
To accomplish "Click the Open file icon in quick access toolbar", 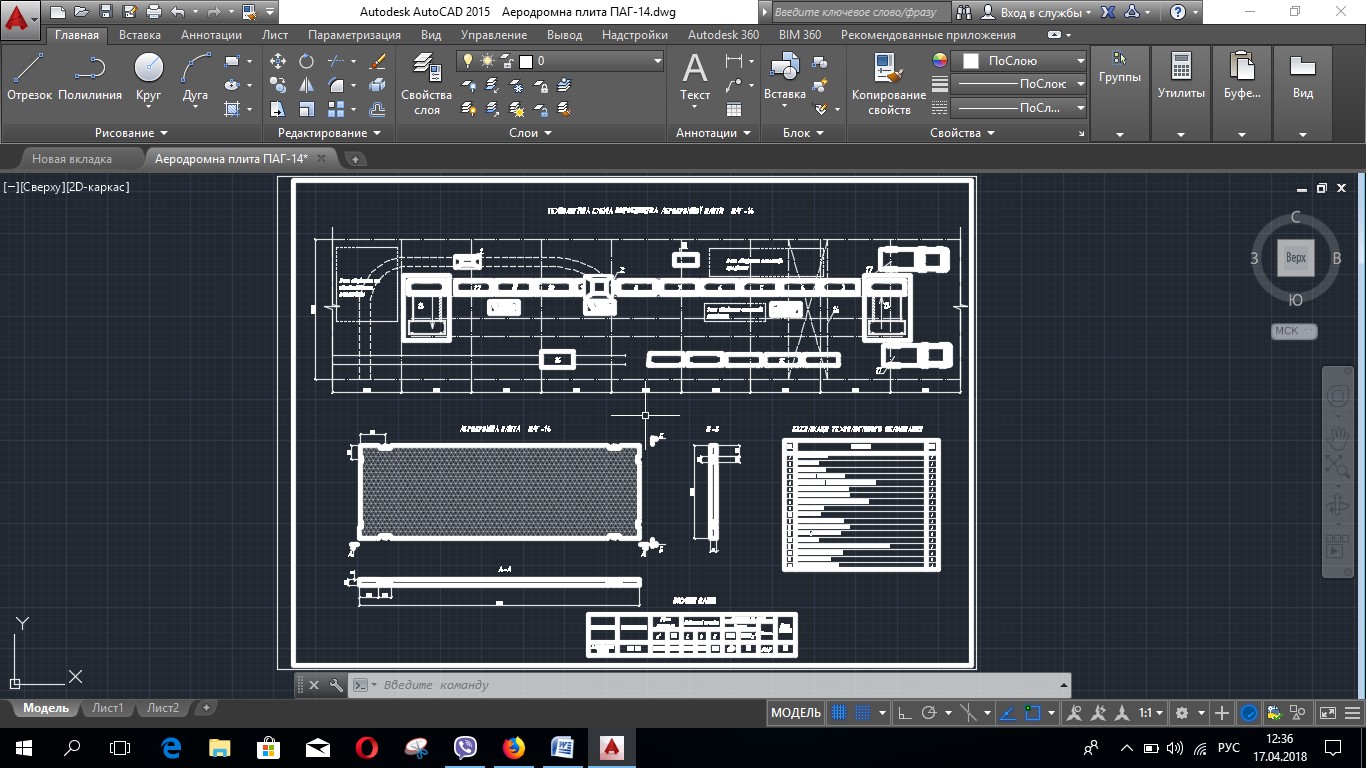I will coord(83,12).
